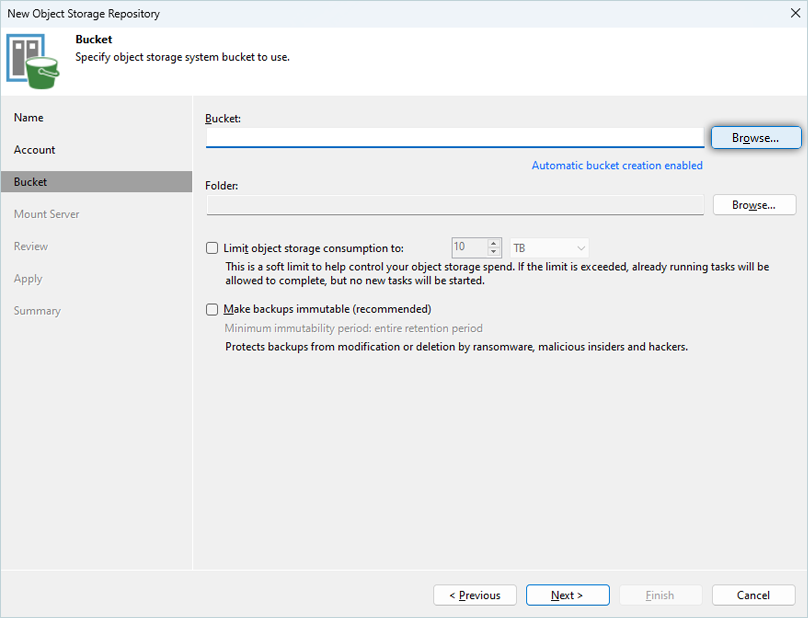Expand the TB unit dropdown
This screenshot has width=808, height=618.
(549, 248)
